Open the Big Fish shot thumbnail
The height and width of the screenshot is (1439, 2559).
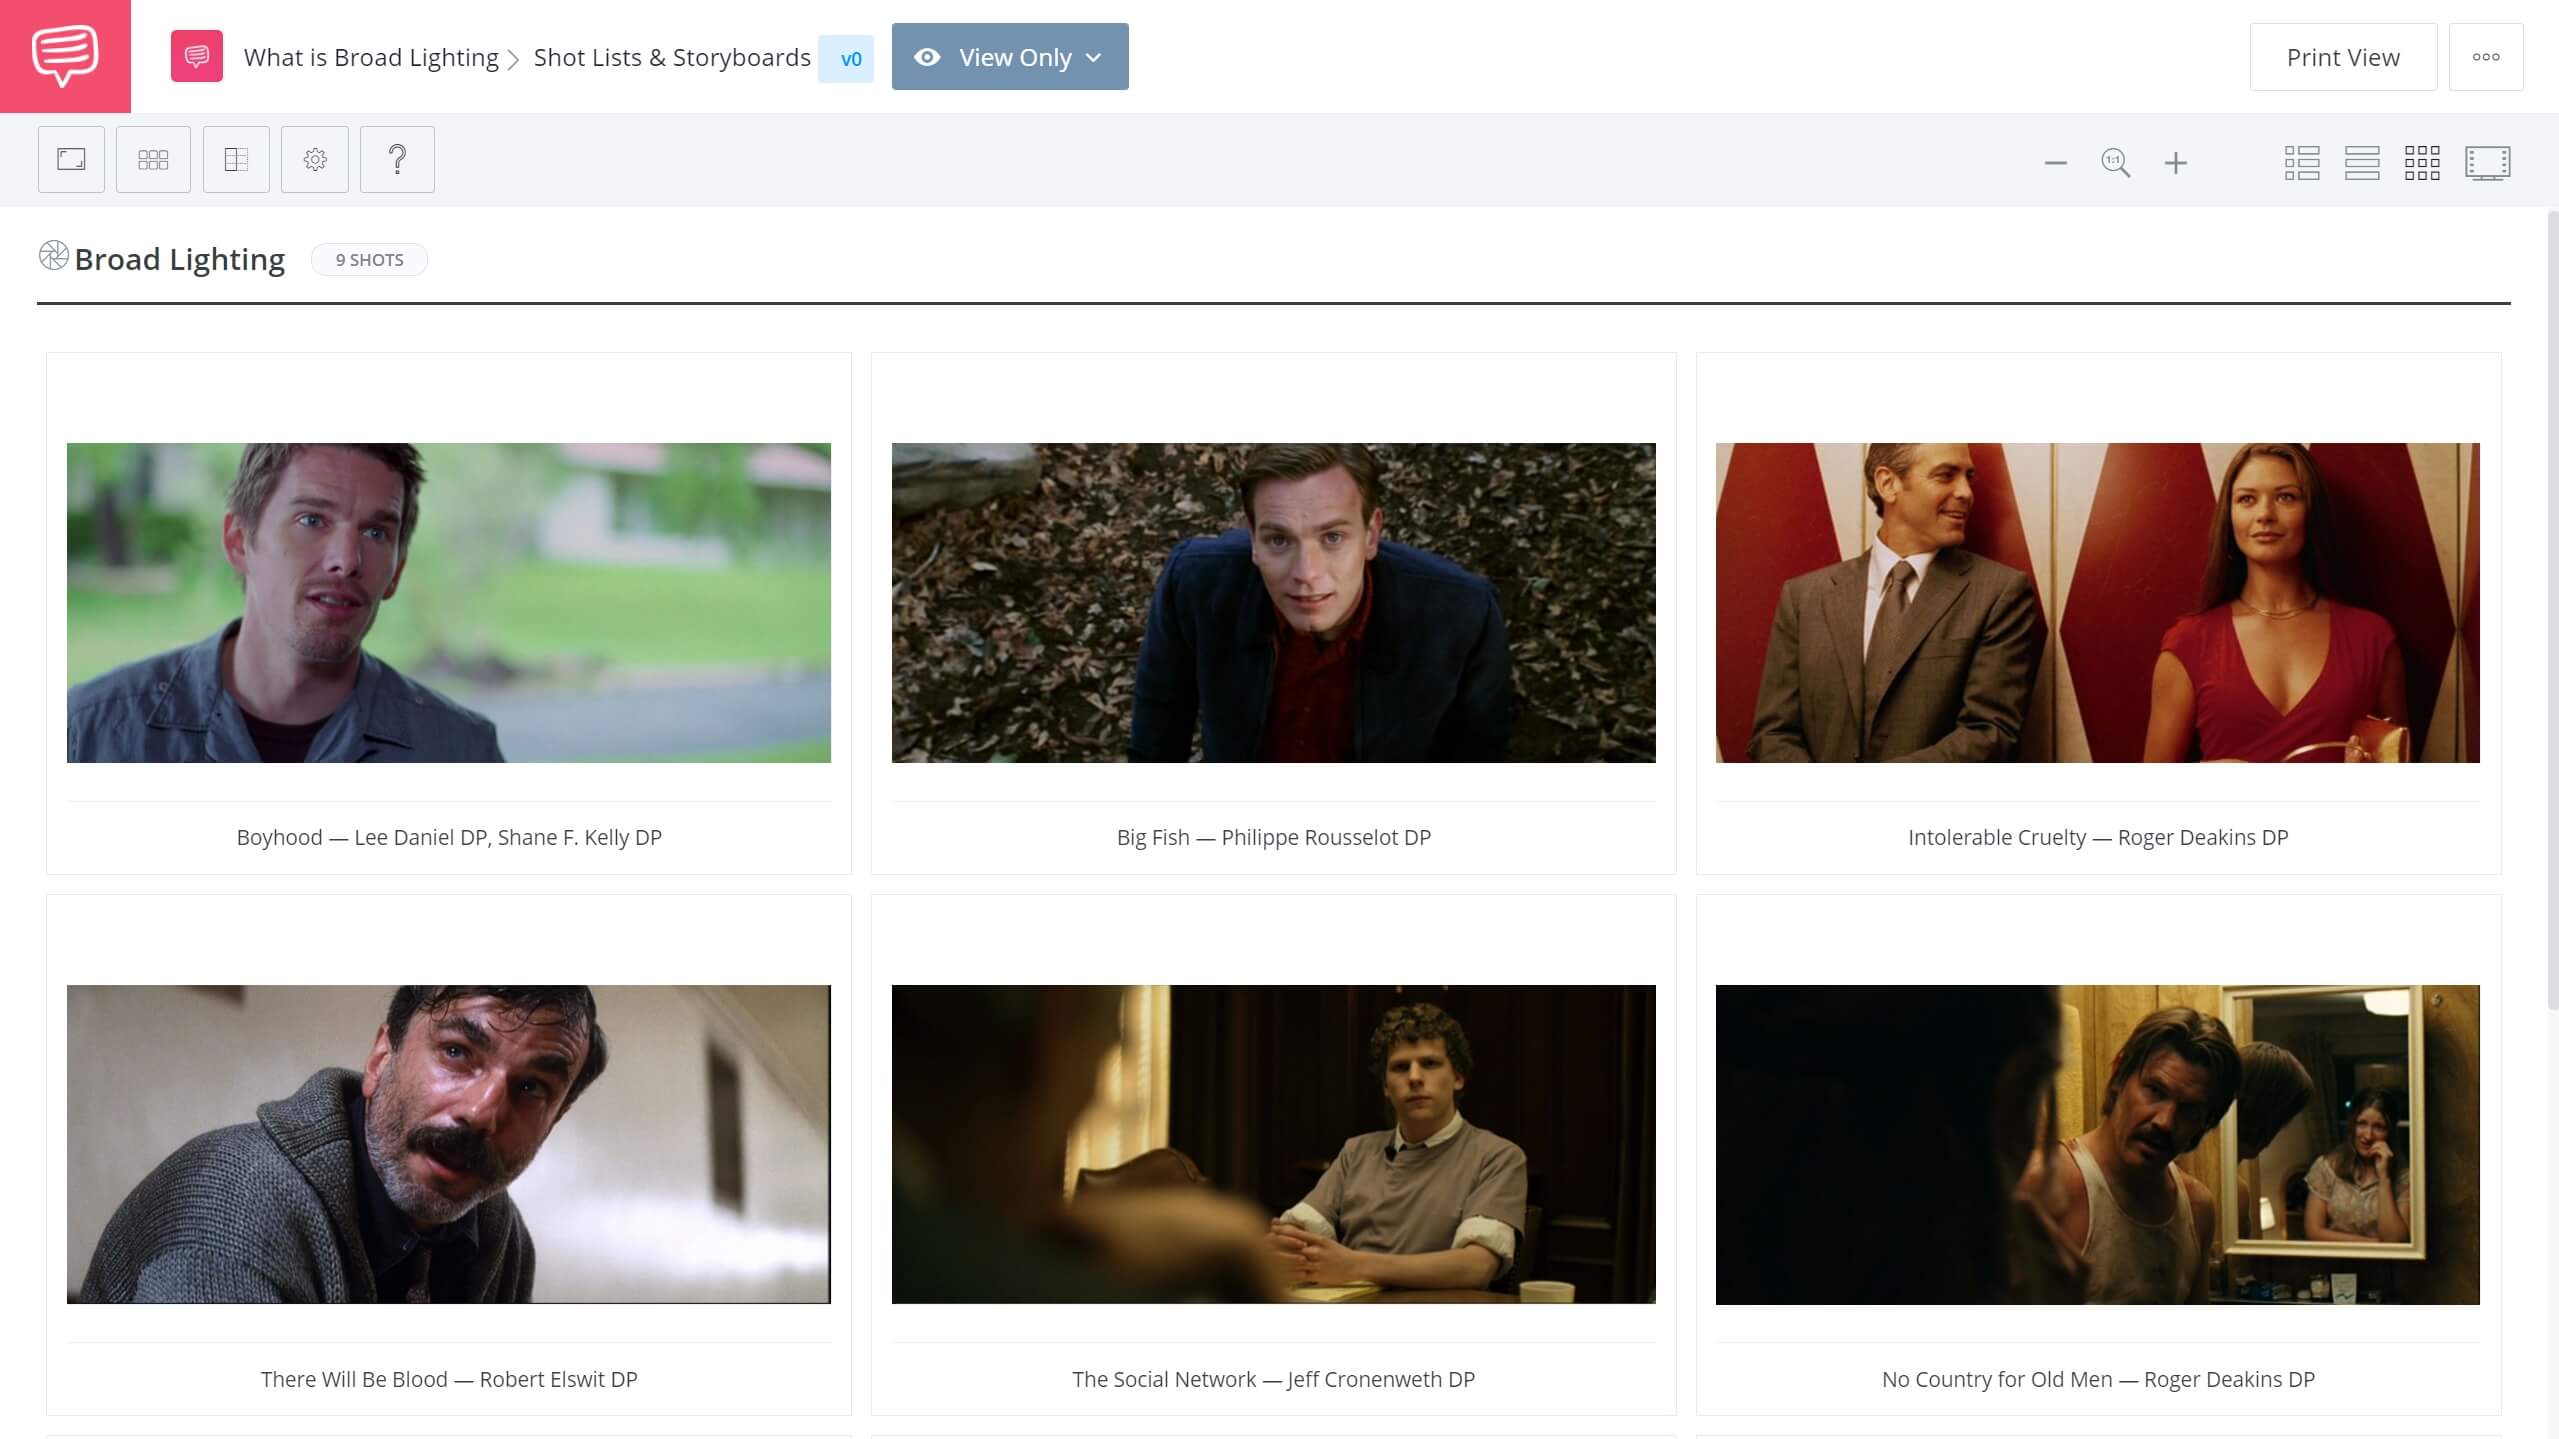point(1273,603)
